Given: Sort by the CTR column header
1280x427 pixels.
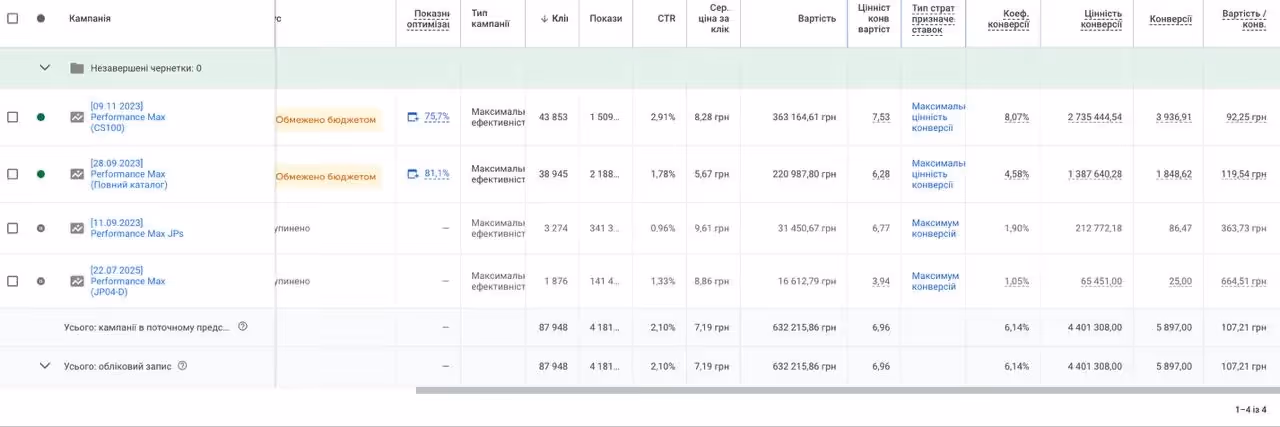Looking at the screenshot, I should coord(666,18).
